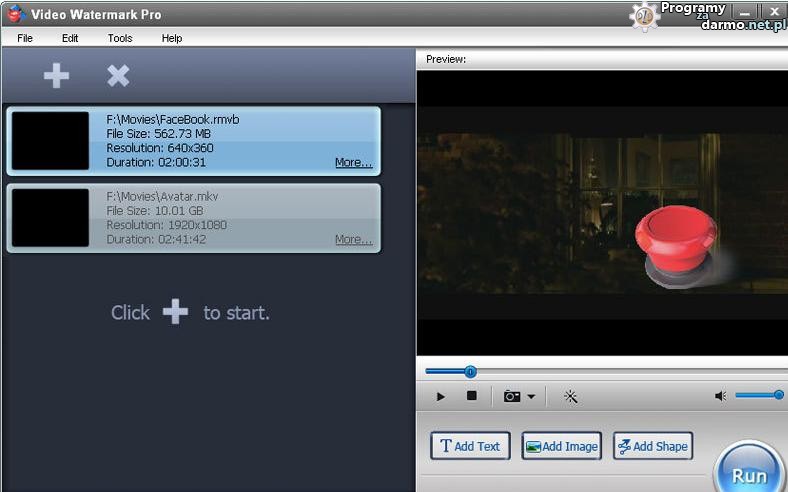Open the Edit menu
The width and height of the screenshot is (788, 492).
70,38
